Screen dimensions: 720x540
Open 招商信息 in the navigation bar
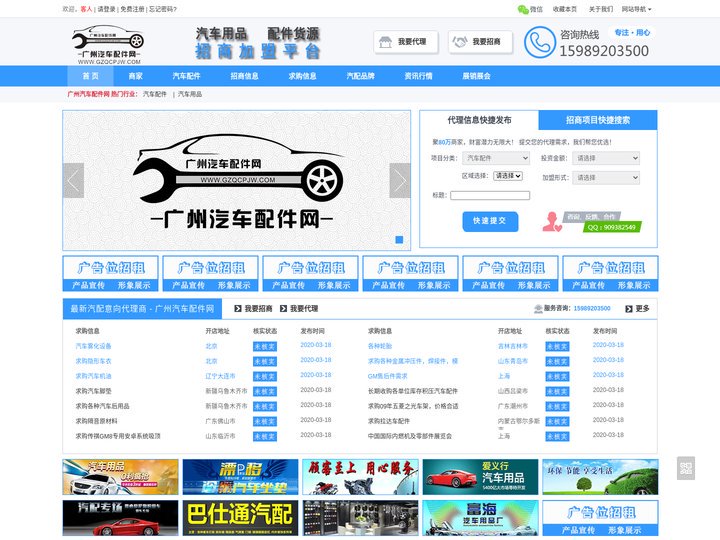coord(244,76)
